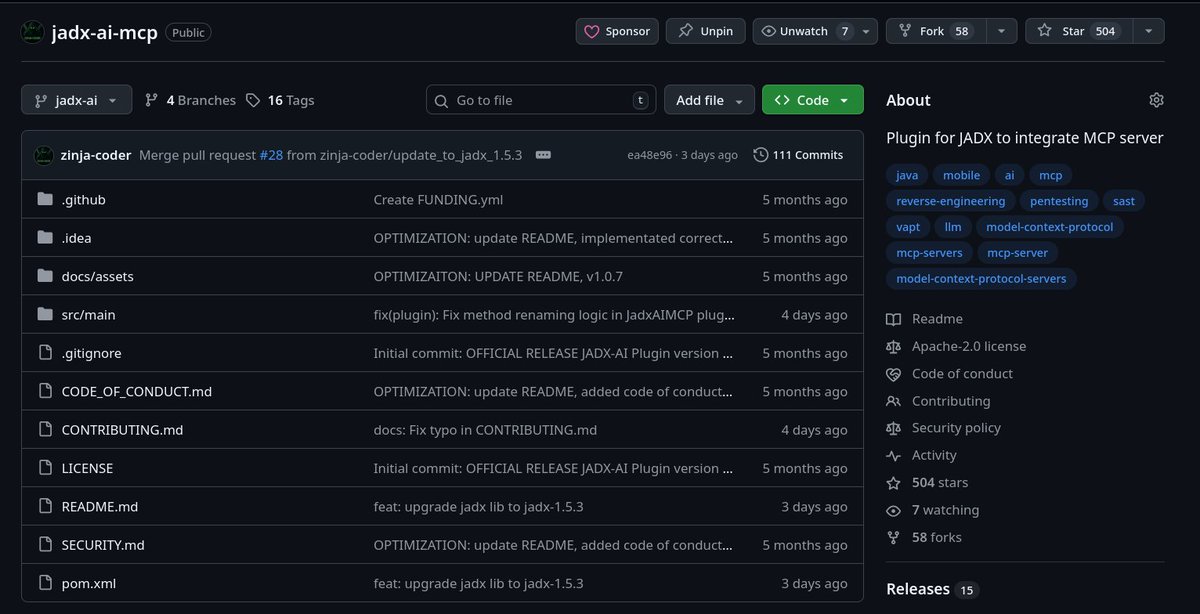View the 504 stars link
Viewport: 1200px width, 614px height.
point(927,482)
